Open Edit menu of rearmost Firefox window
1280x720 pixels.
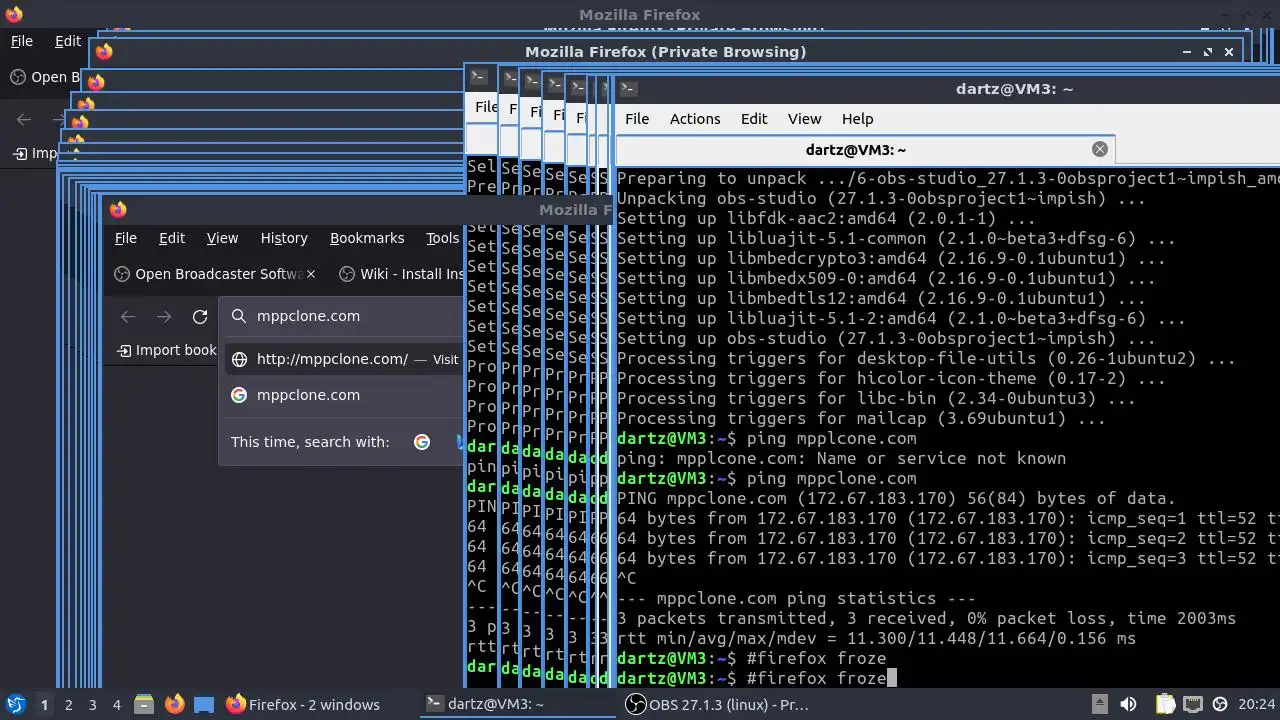coord(67,41)
